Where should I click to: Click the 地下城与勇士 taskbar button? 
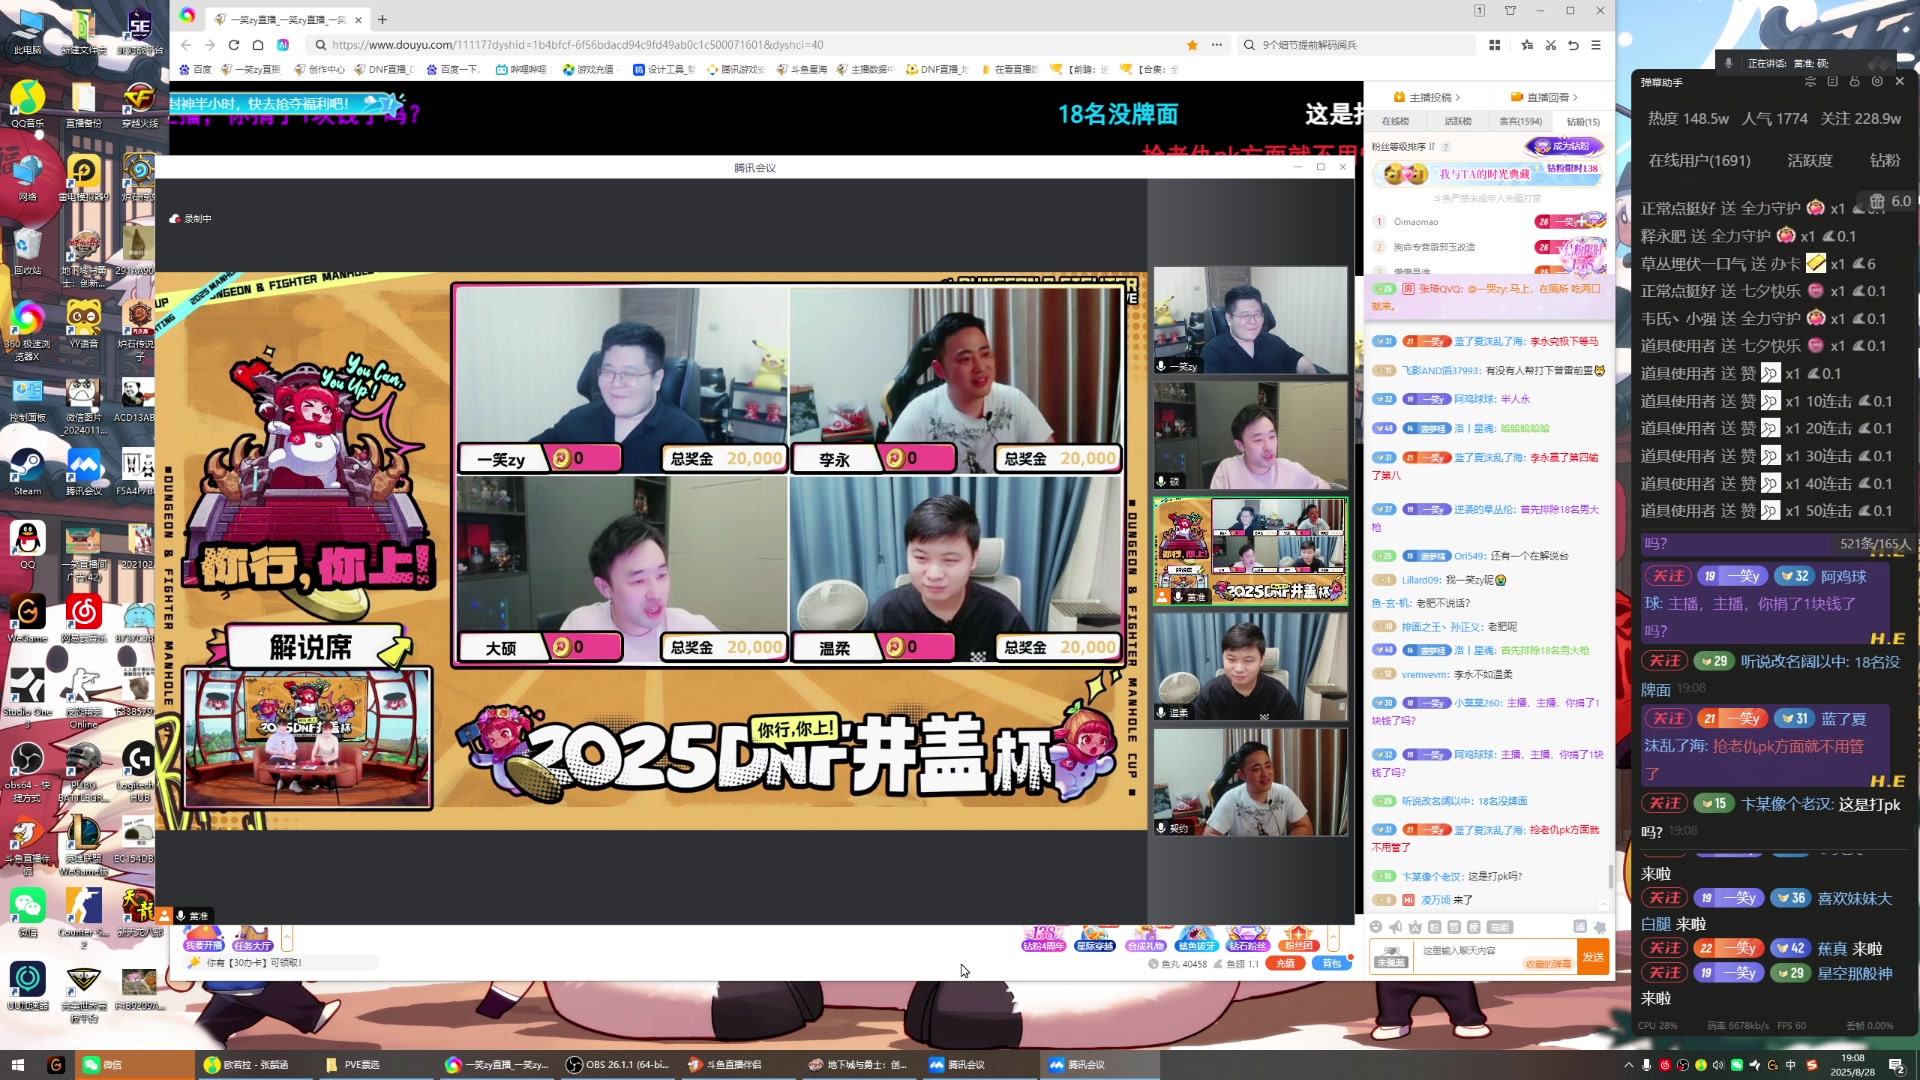pyautogui.click(x=858, y=1064)
